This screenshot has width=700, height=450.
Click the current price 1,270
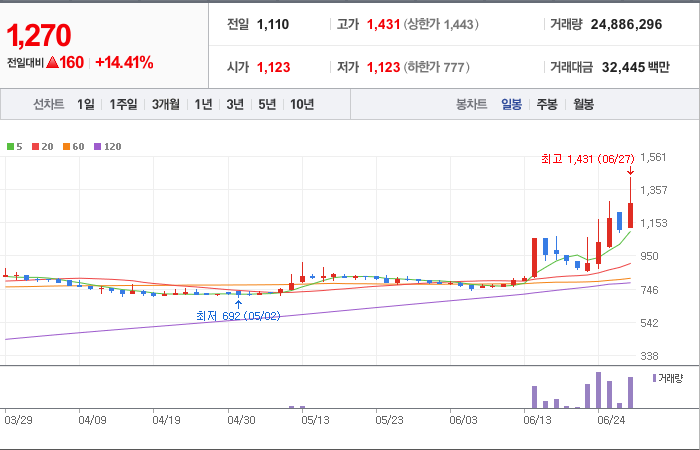coord(38,36)
